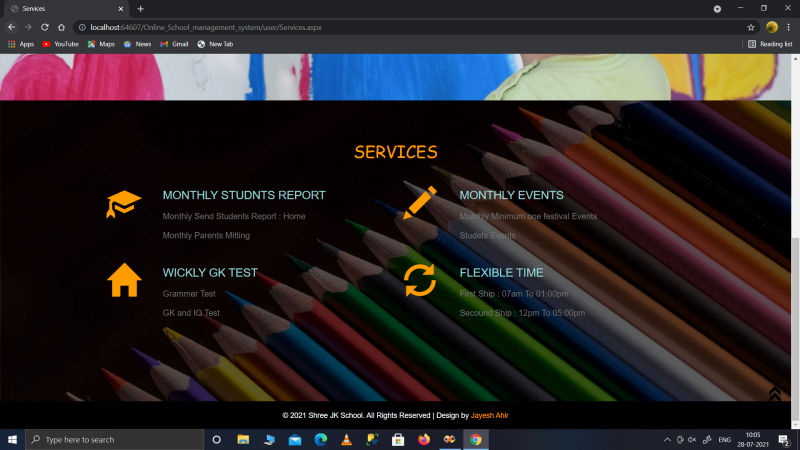800x450 pixels.
Task: Click 'Studets Events' text
Action: (487, 235)
